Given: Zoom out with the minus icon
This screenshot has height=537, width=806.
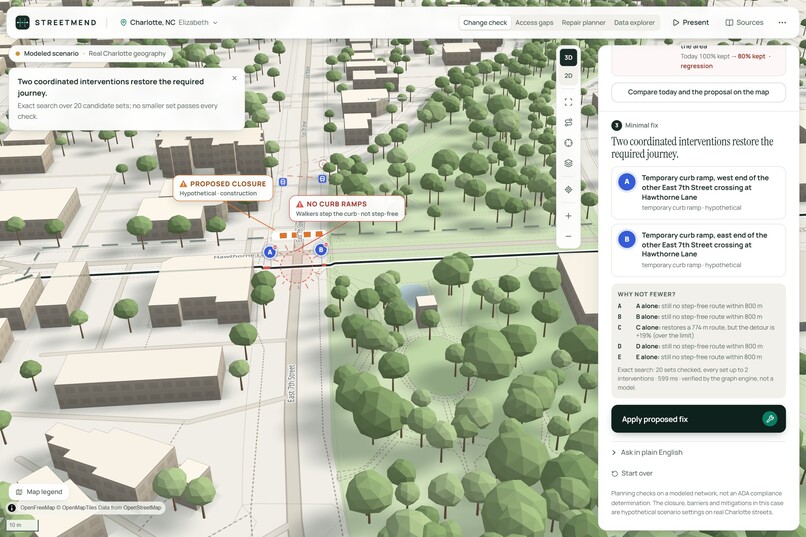Looking at the screenshot, I should 568,236.
